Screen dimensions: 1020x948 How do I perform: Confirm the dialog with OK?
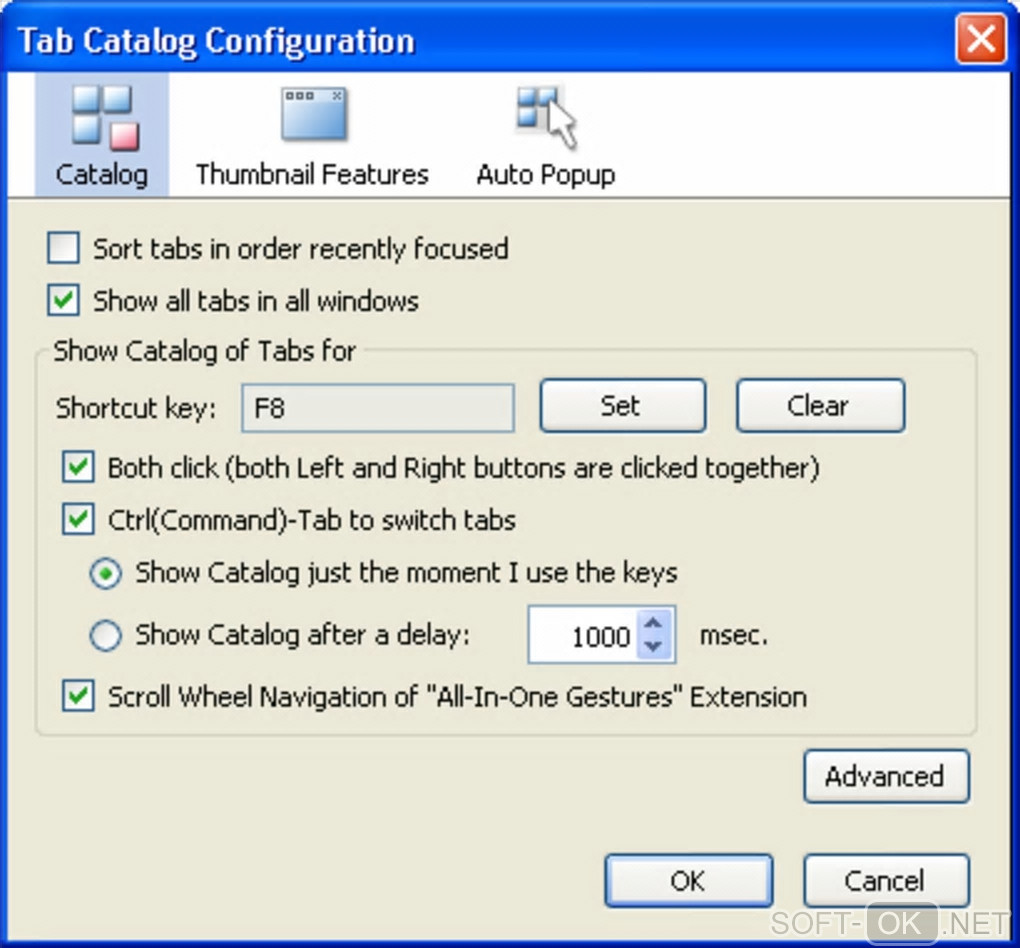688,881
